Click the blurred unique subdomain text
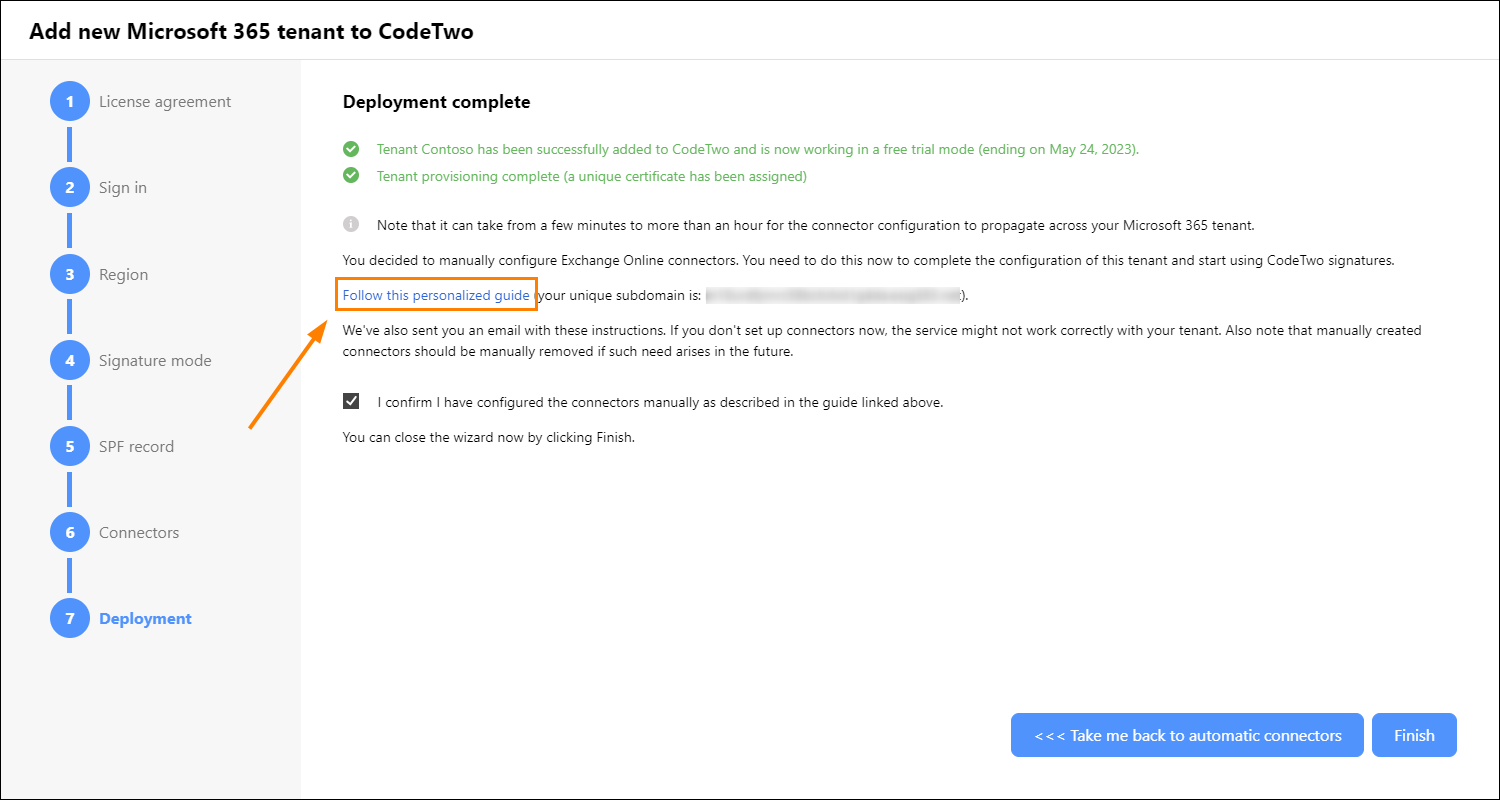The width and height of the screenshot is (1500, 800). click(832, 295)
